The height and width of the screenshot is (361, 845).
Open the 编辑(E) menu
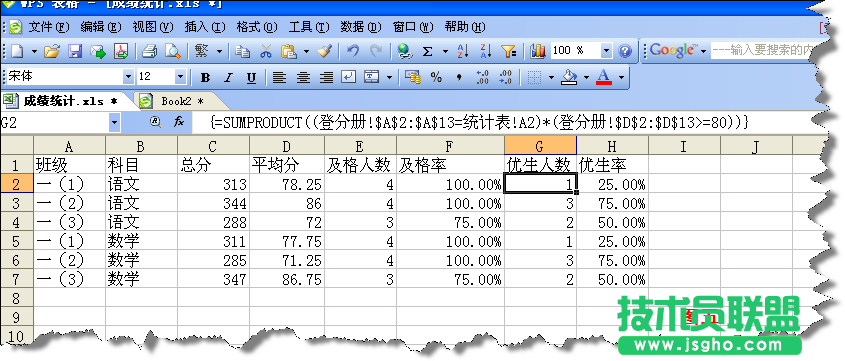[101, 27]
